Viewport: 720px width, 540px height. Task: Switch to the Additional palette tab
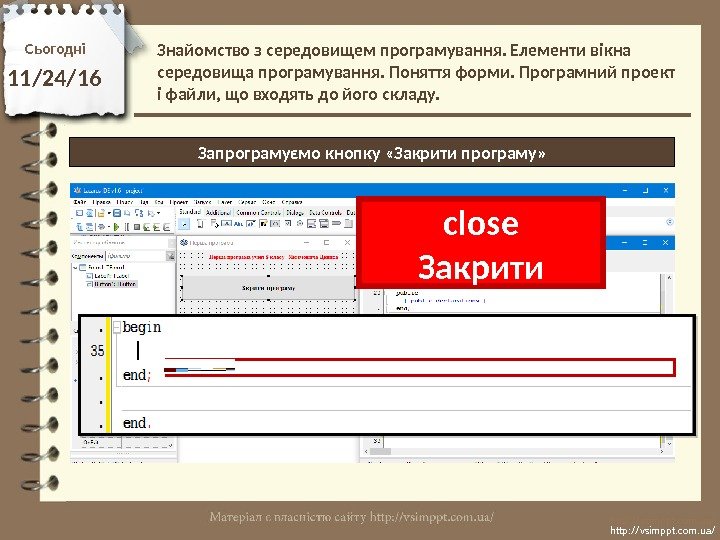click(219, 213)
